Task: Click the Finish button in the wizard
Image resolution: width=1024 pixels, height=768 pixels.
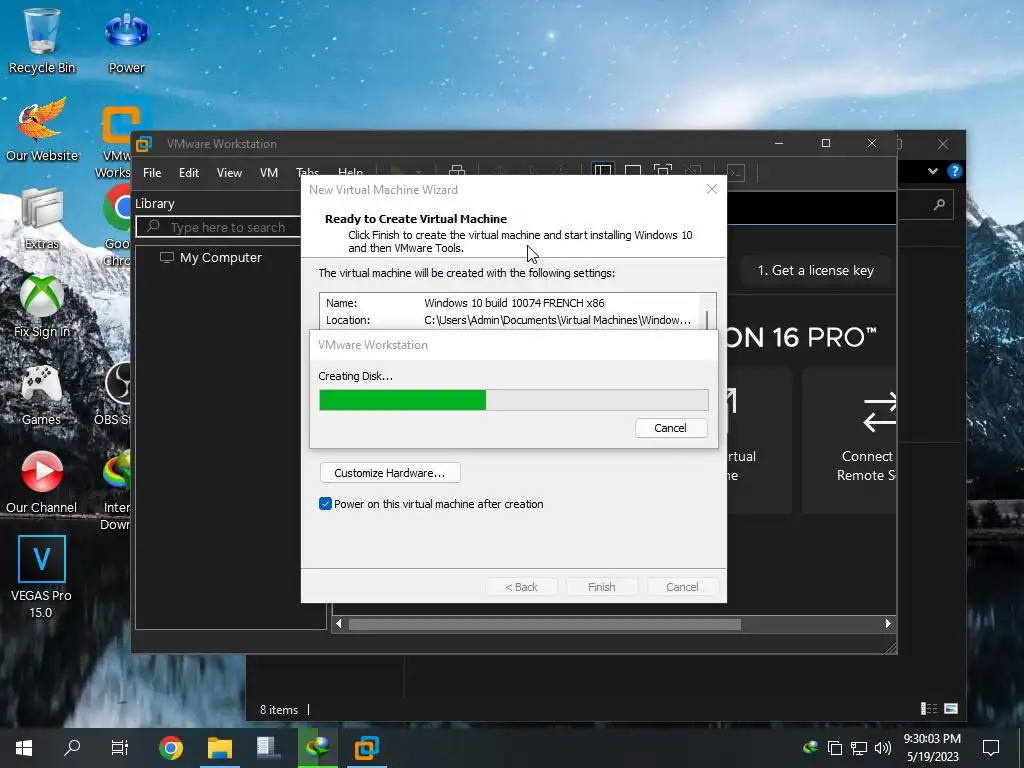Action: (x=601, y=586)
